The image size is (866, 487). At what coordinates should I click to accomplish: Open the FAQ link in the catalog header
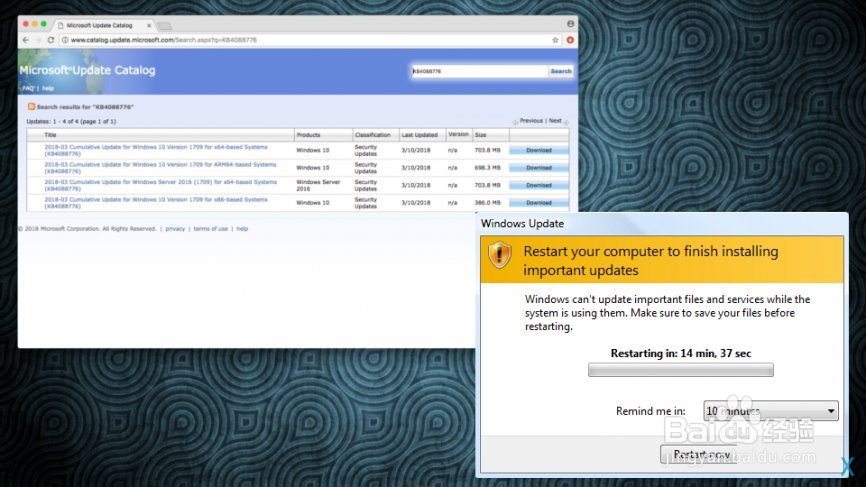tap(28, 88)
